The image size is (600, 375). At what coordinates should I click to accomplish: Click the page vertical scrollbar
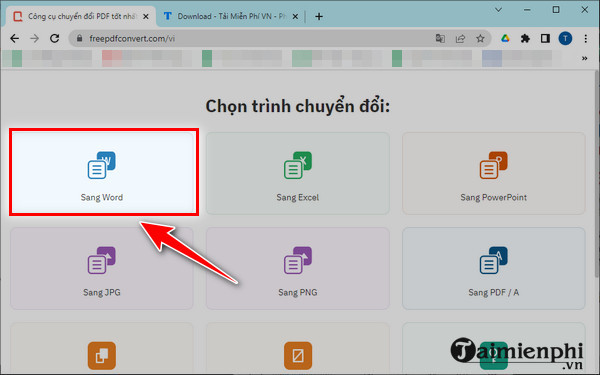(x=597, y=174)
